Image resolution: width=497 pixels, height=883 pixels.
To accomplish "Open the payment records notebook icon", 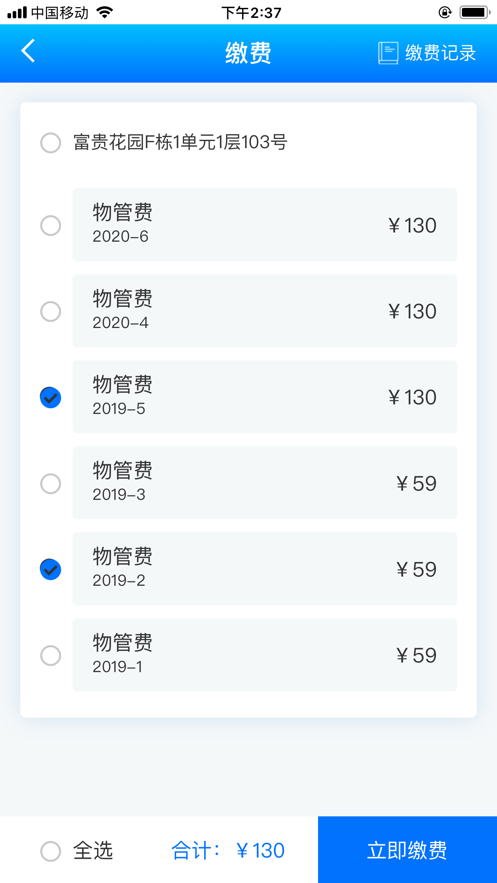I will pyautogui.click(x=388, y=53).
